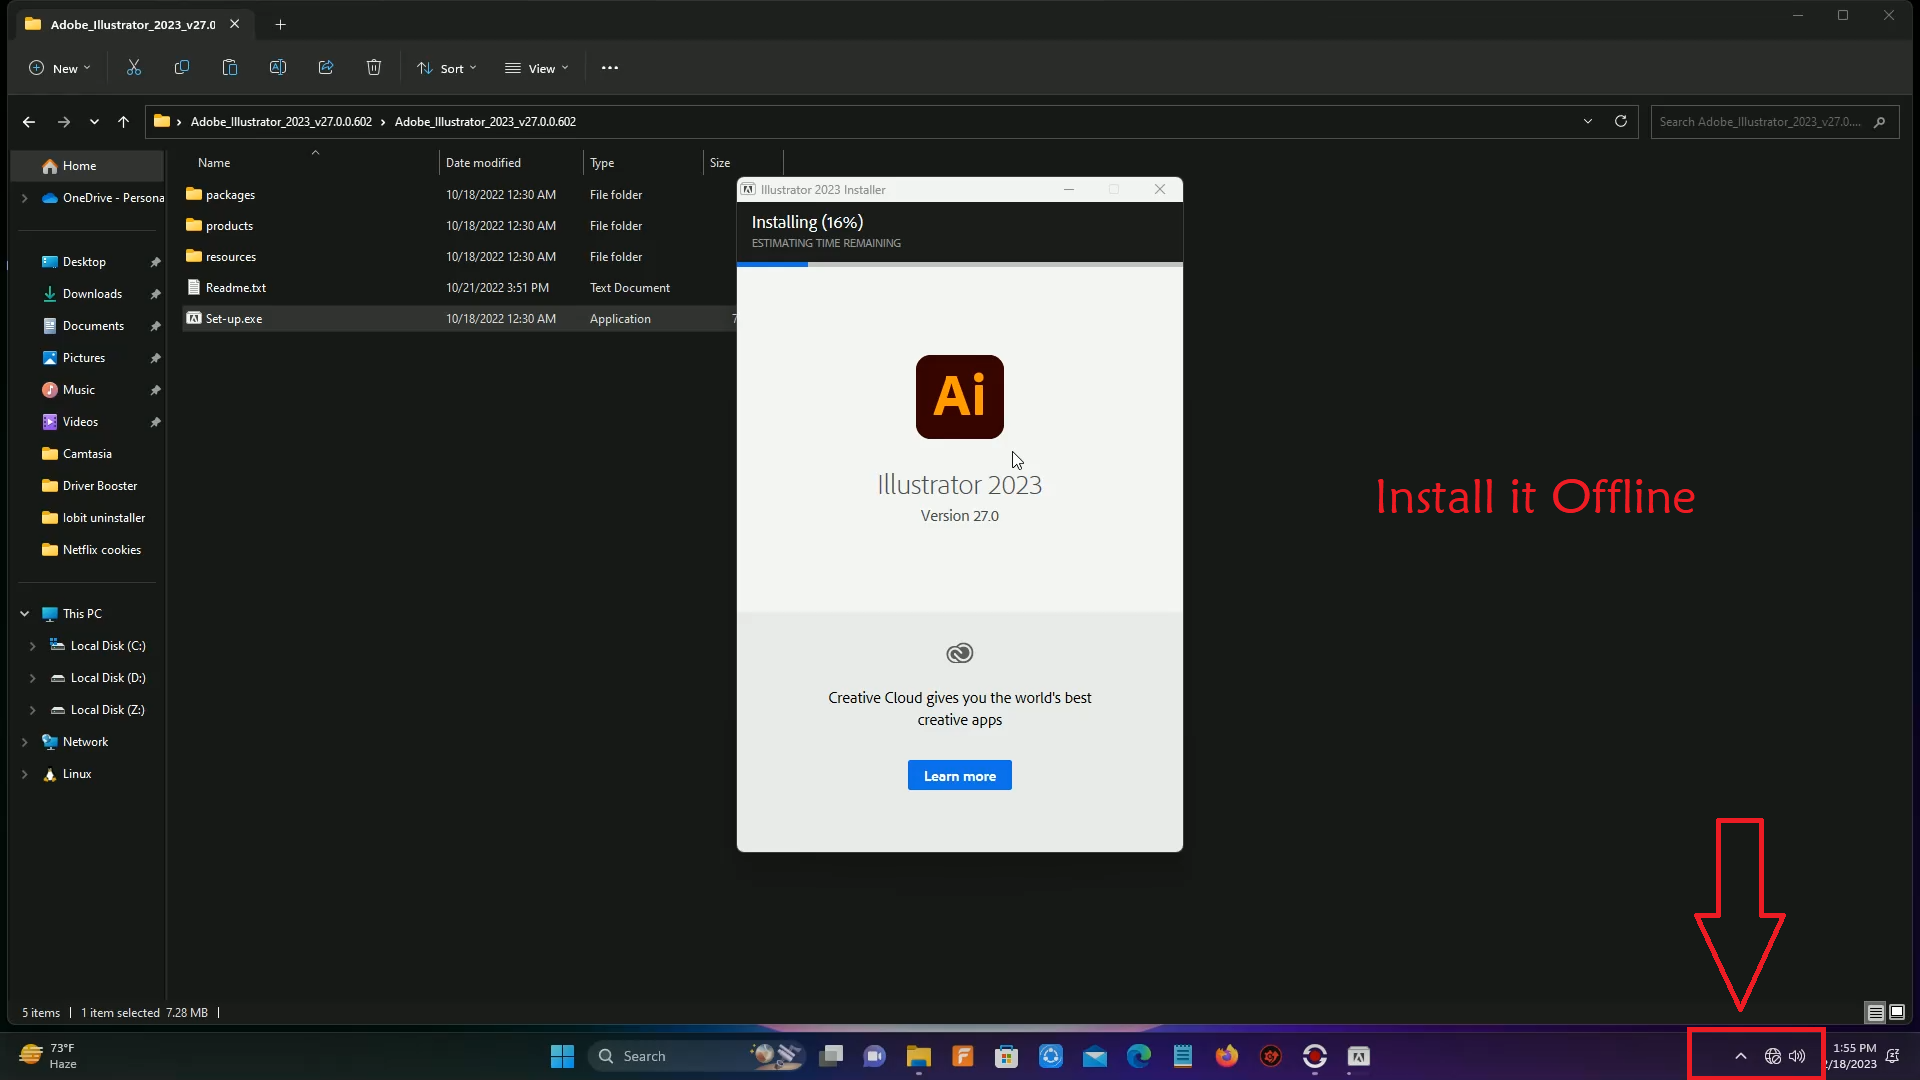Viewport: 1920px width, 1080px height.
Task: Open File Explorer from the taskbar
Action: tap(919, 1056)
